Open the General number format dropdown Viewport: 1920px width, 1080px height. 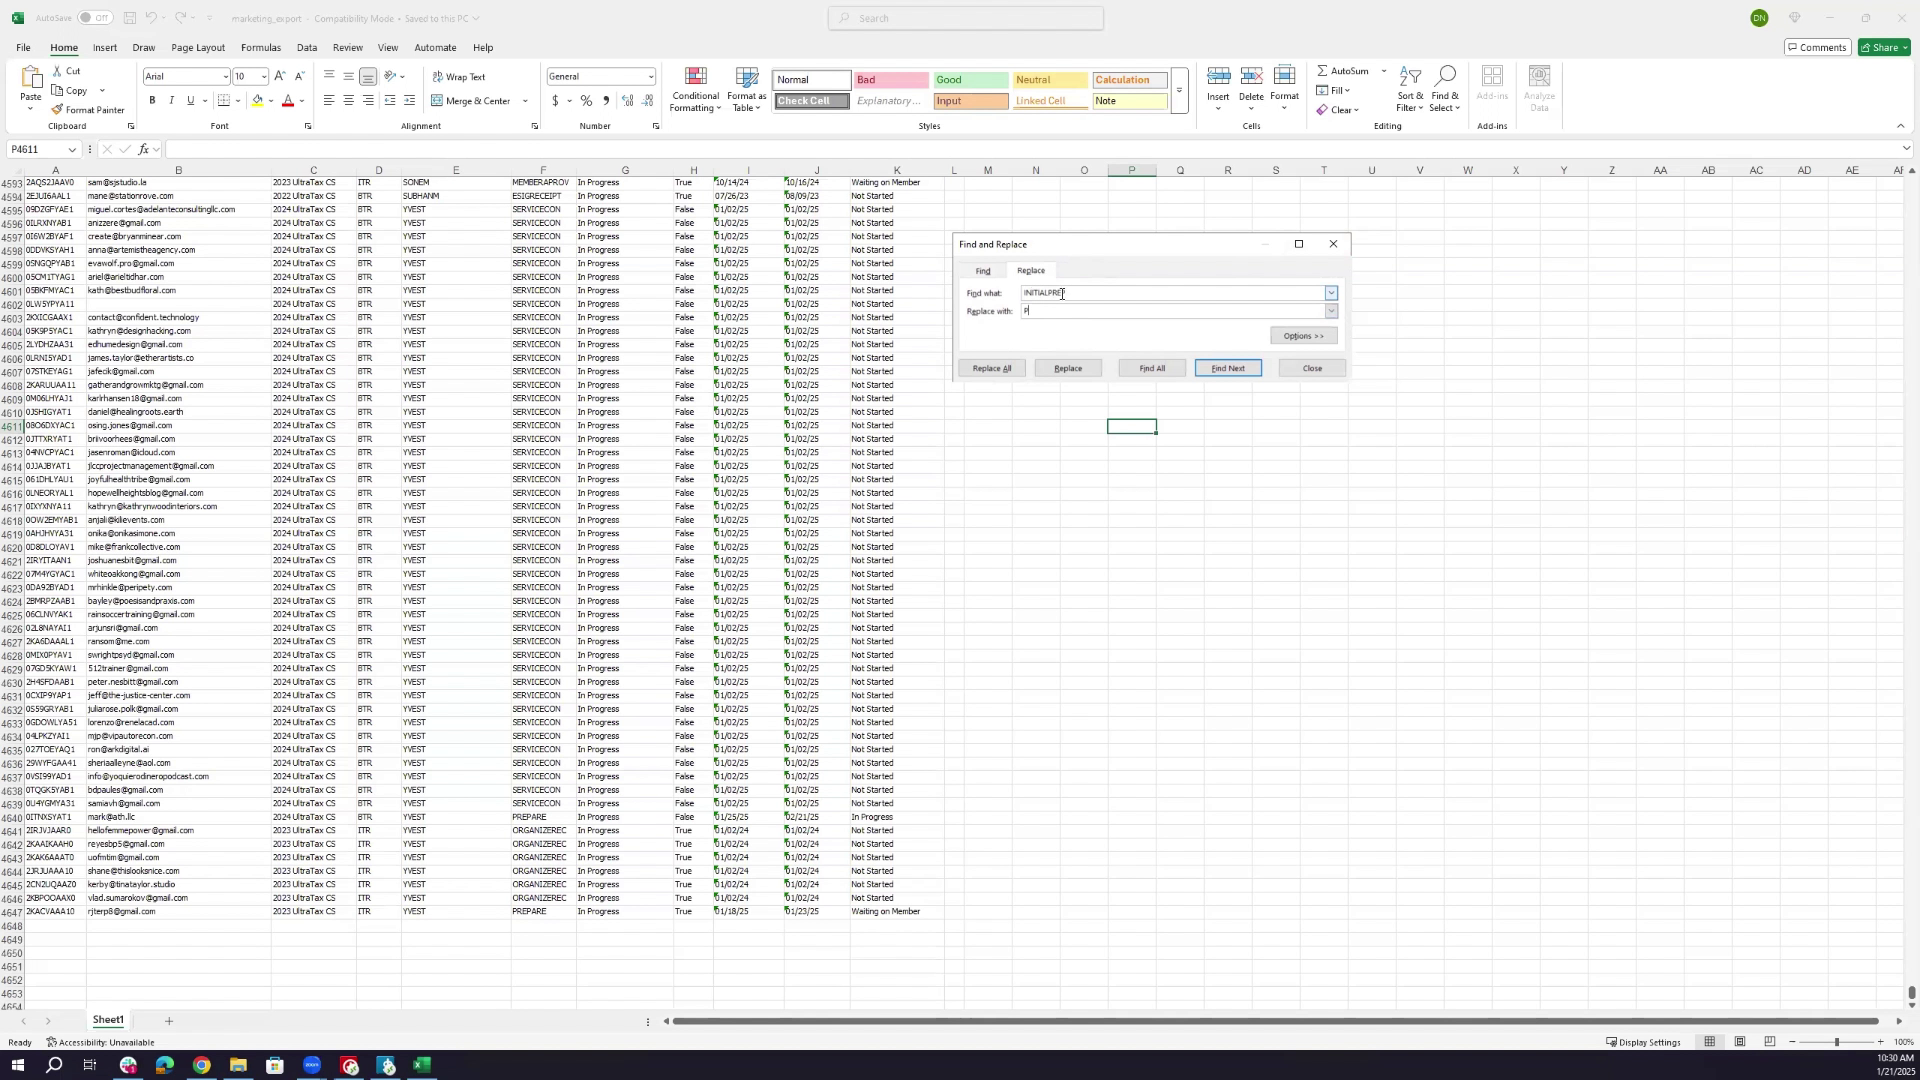(650, 77)
